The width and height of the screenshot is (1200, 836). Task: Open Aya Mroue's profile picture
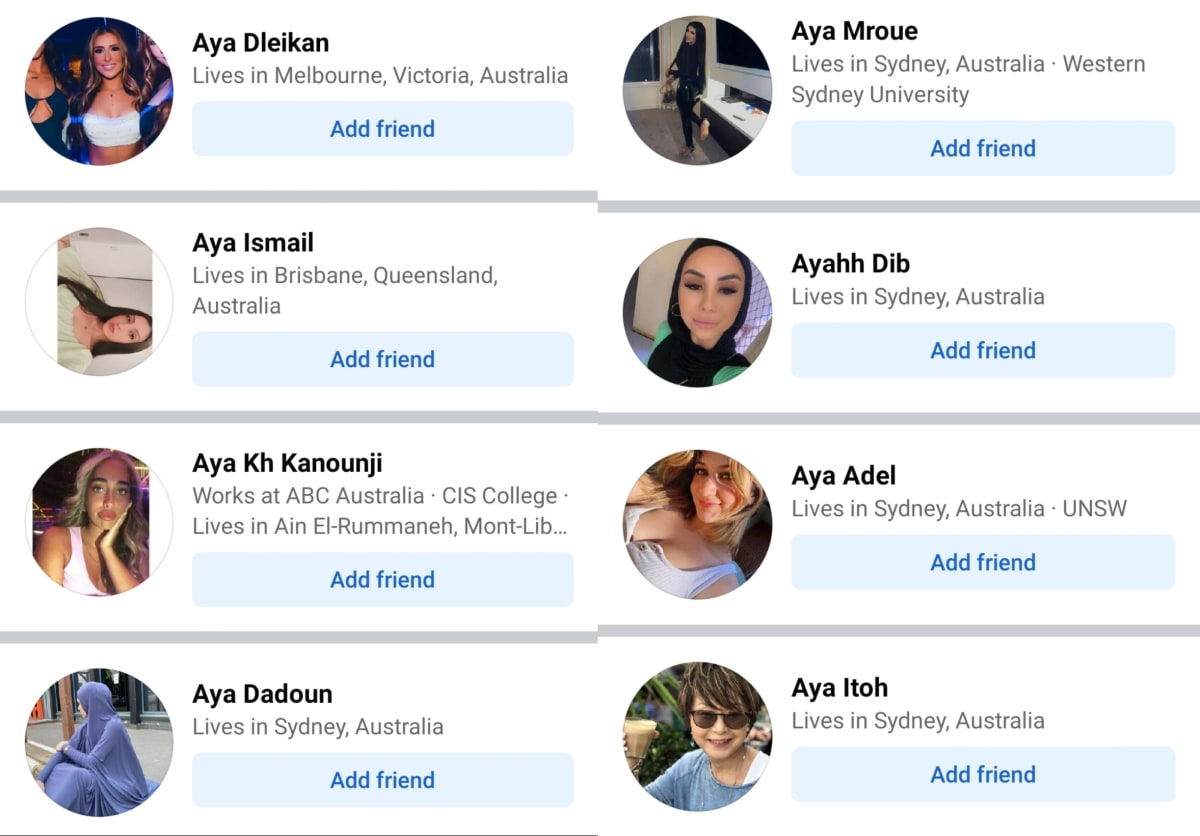click(697, 90)
